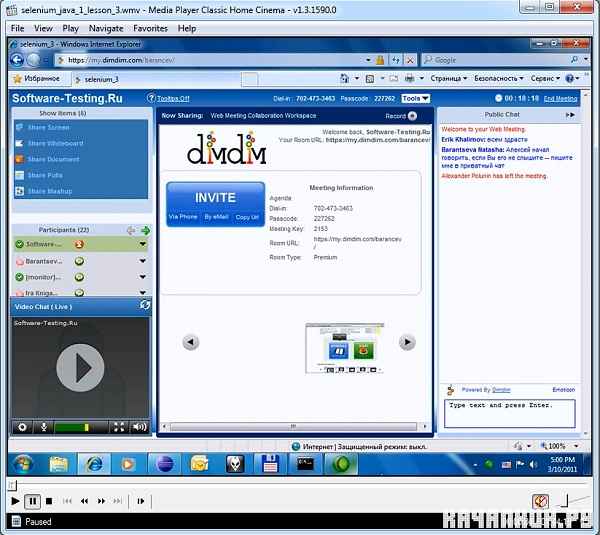This screenshot has width=600, height=535.
Task: Toggle the Barantsev participant microphone status icon
Action: (79, 261)
